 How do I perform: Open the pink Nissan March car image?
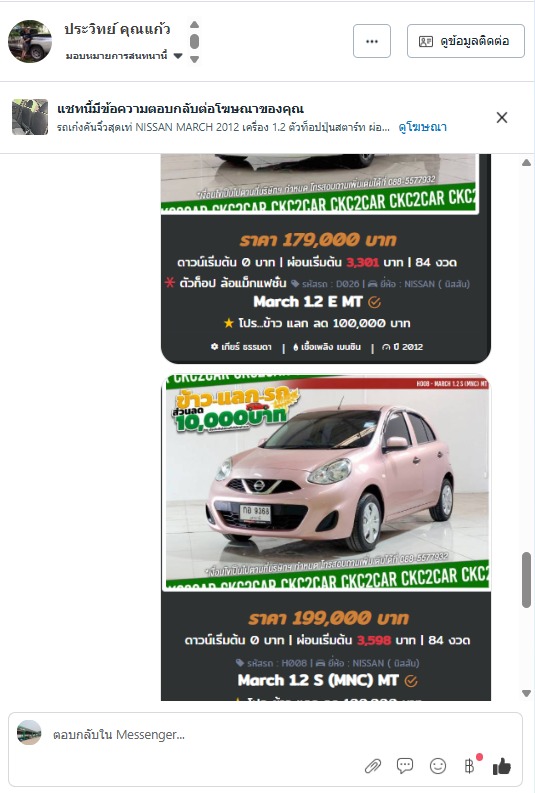click(x=326, y=482)
